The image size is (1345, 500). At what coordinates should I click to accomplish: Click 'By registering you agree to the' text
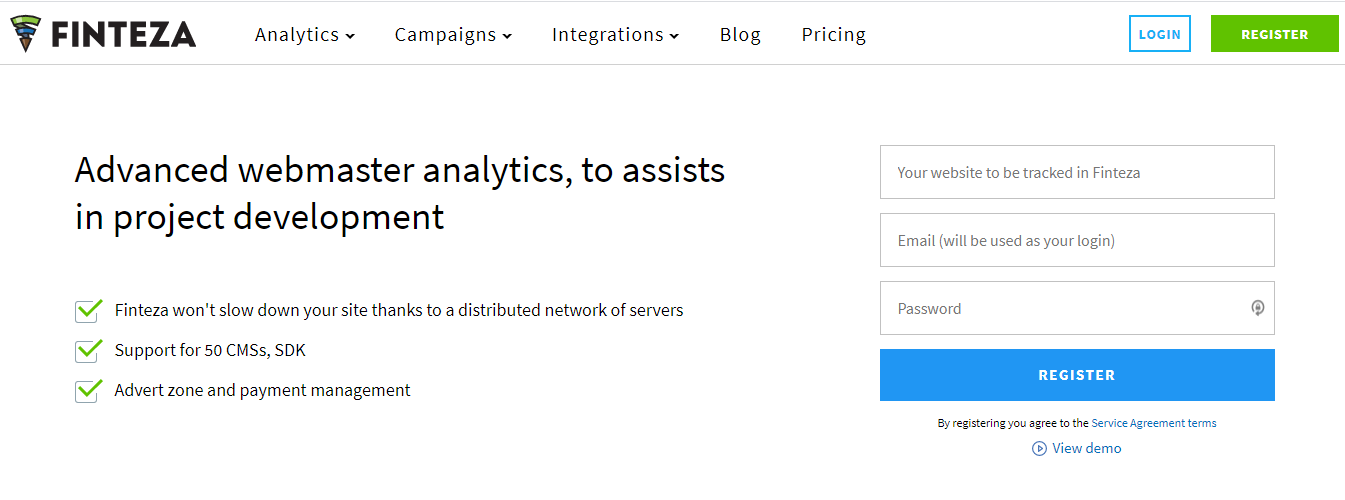(1013, 423)
